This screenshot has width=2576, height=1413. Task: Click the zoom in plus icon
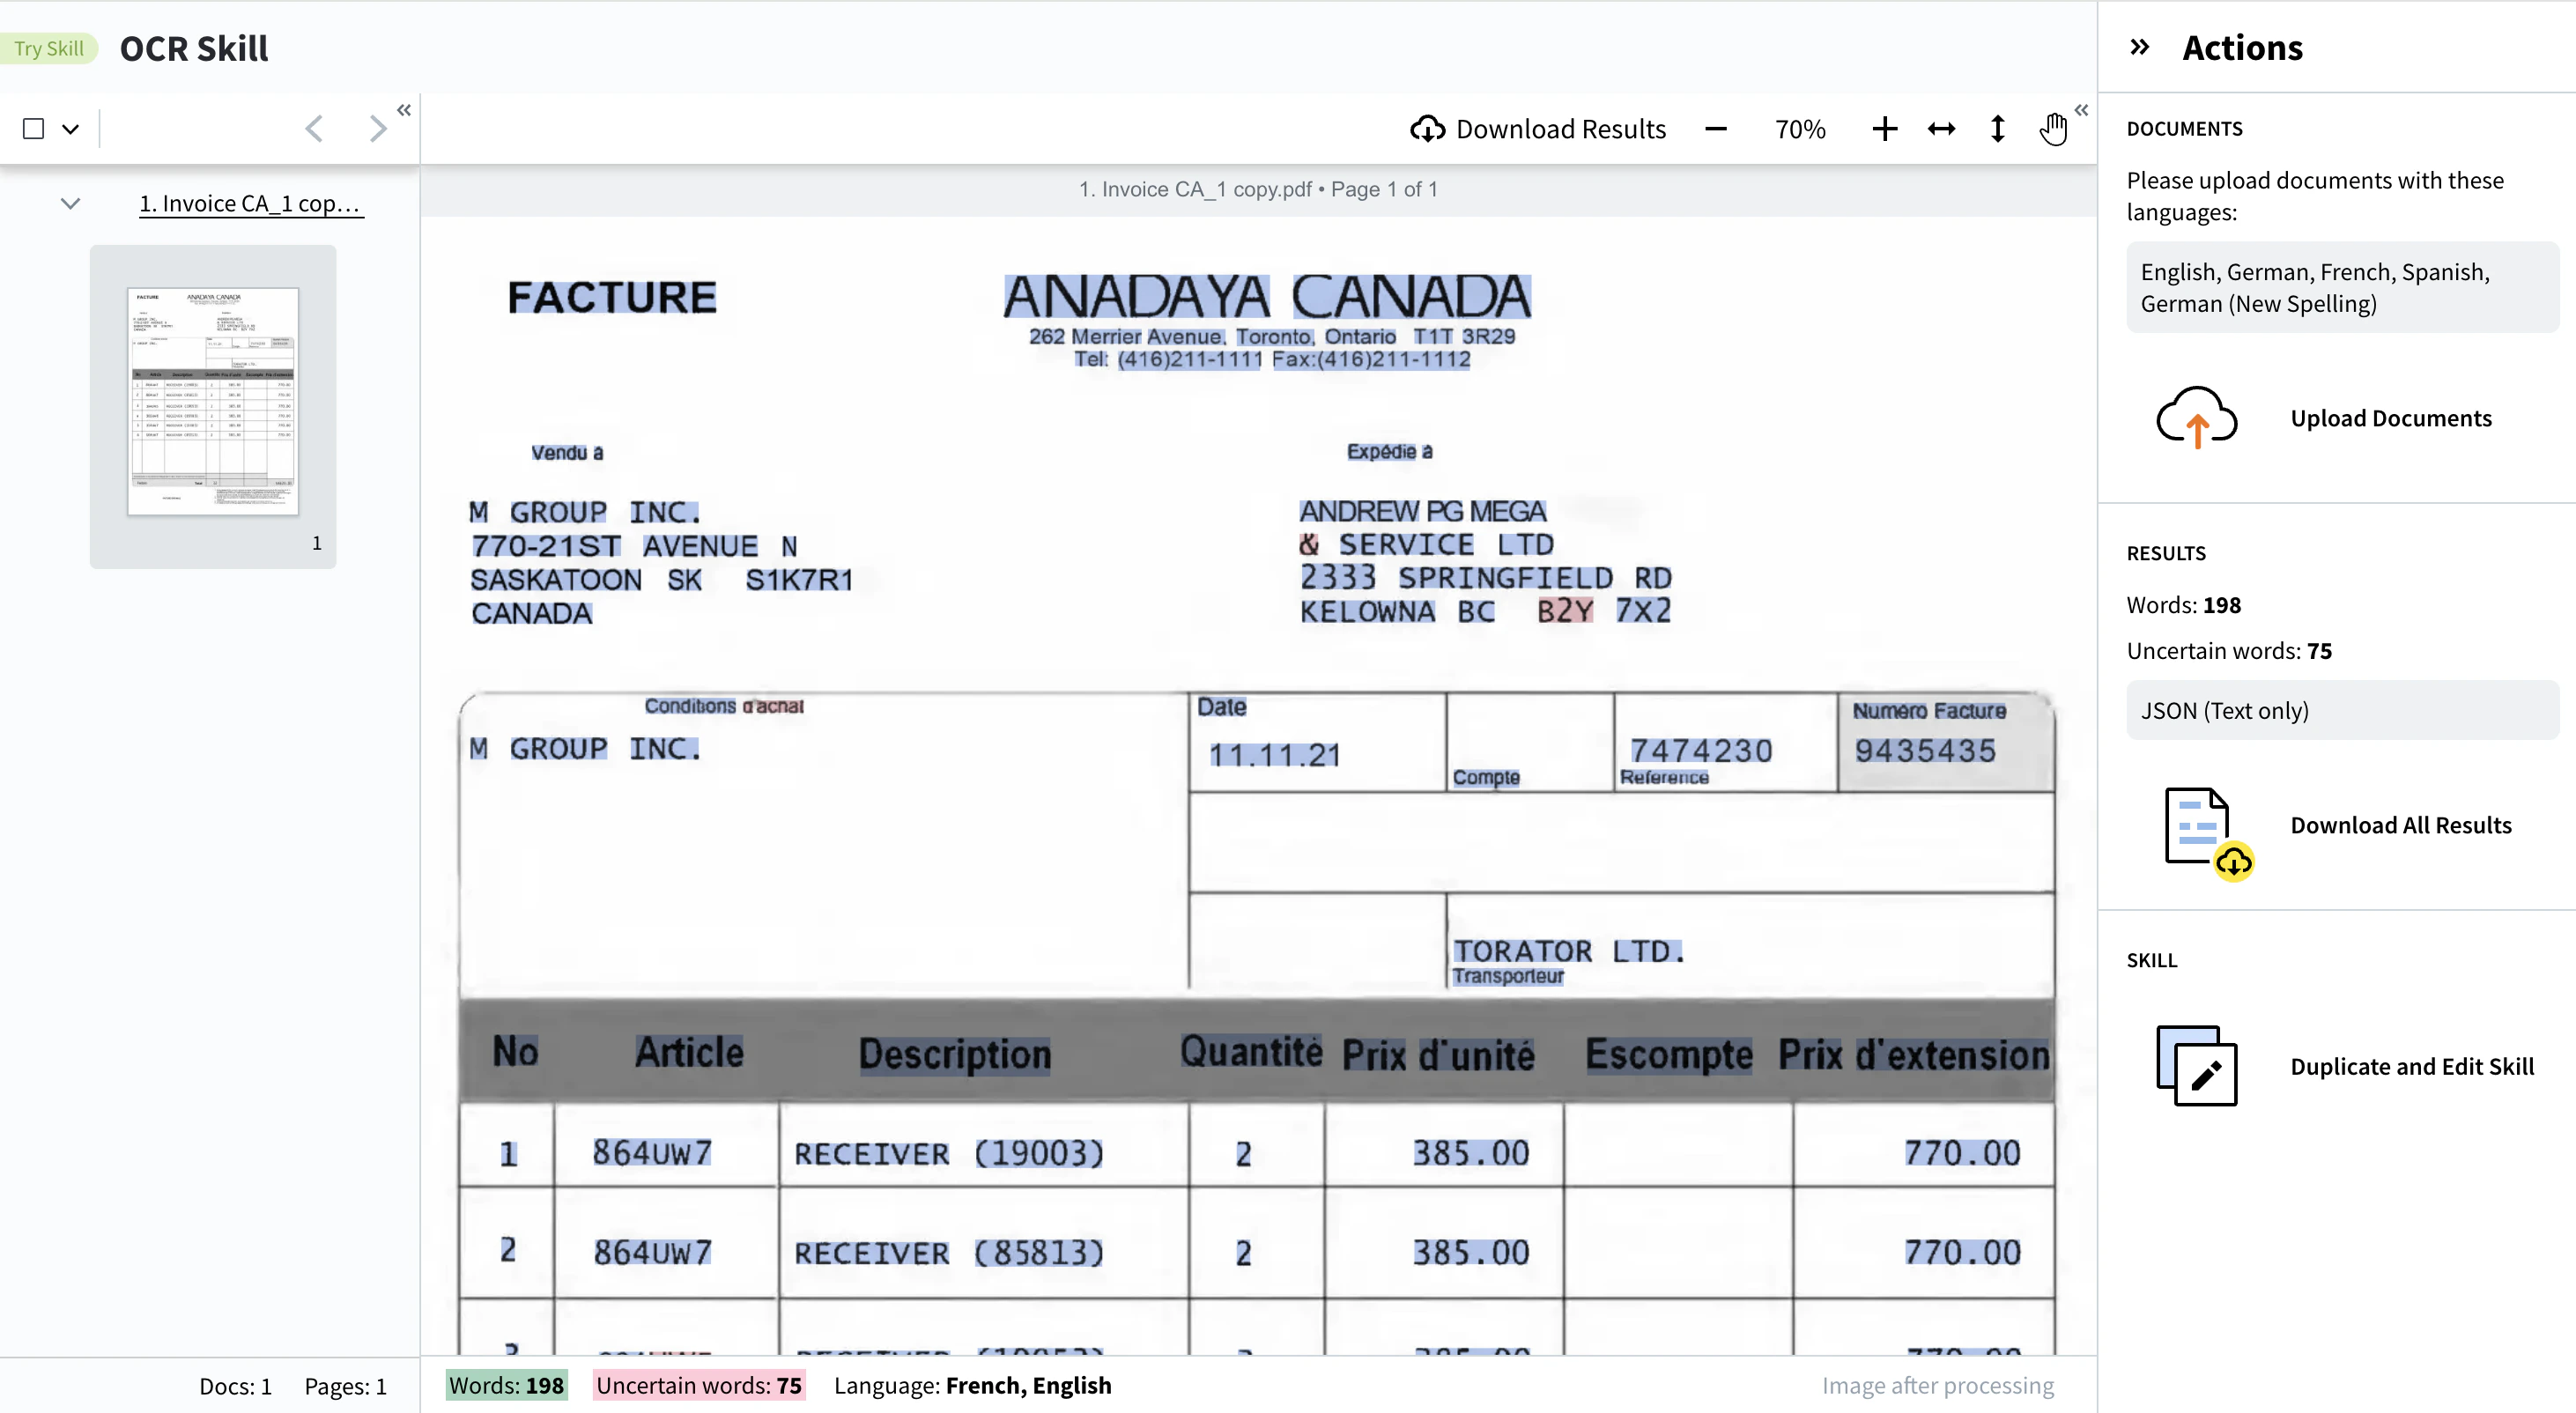[1884, 129]
